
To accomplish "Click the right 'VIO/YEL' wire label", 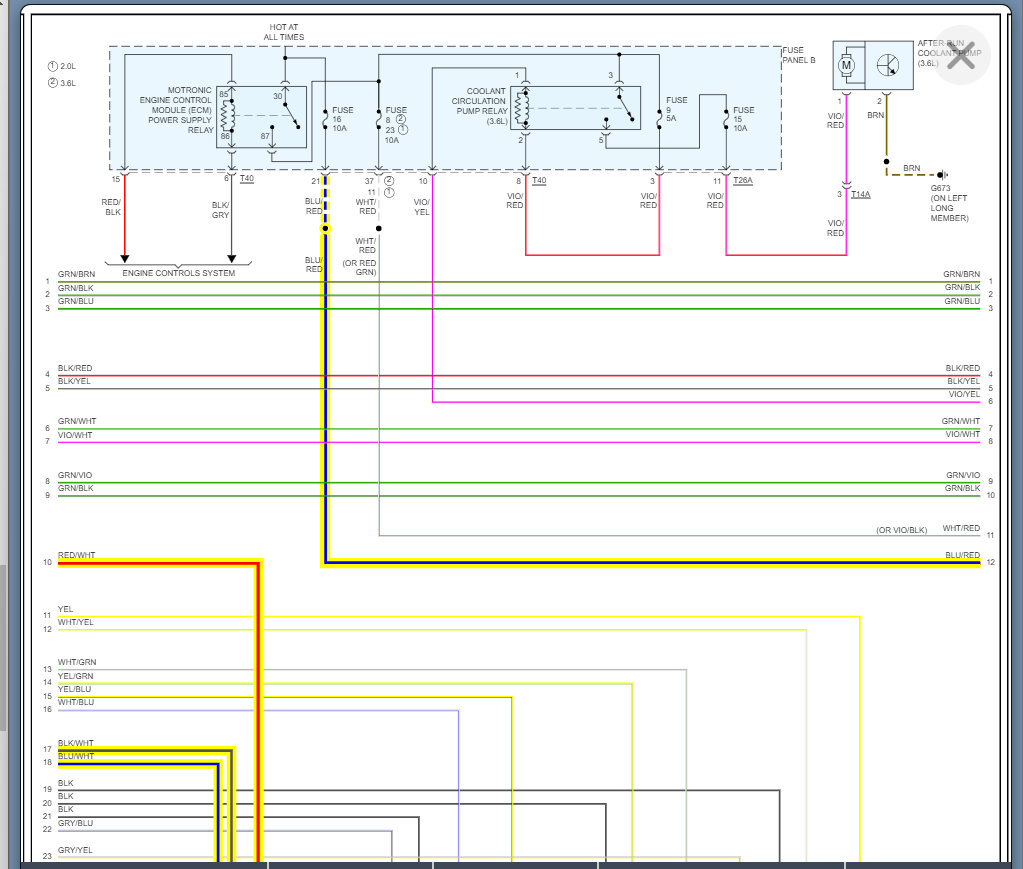I will pyautogui.click(x=964, y=394).
